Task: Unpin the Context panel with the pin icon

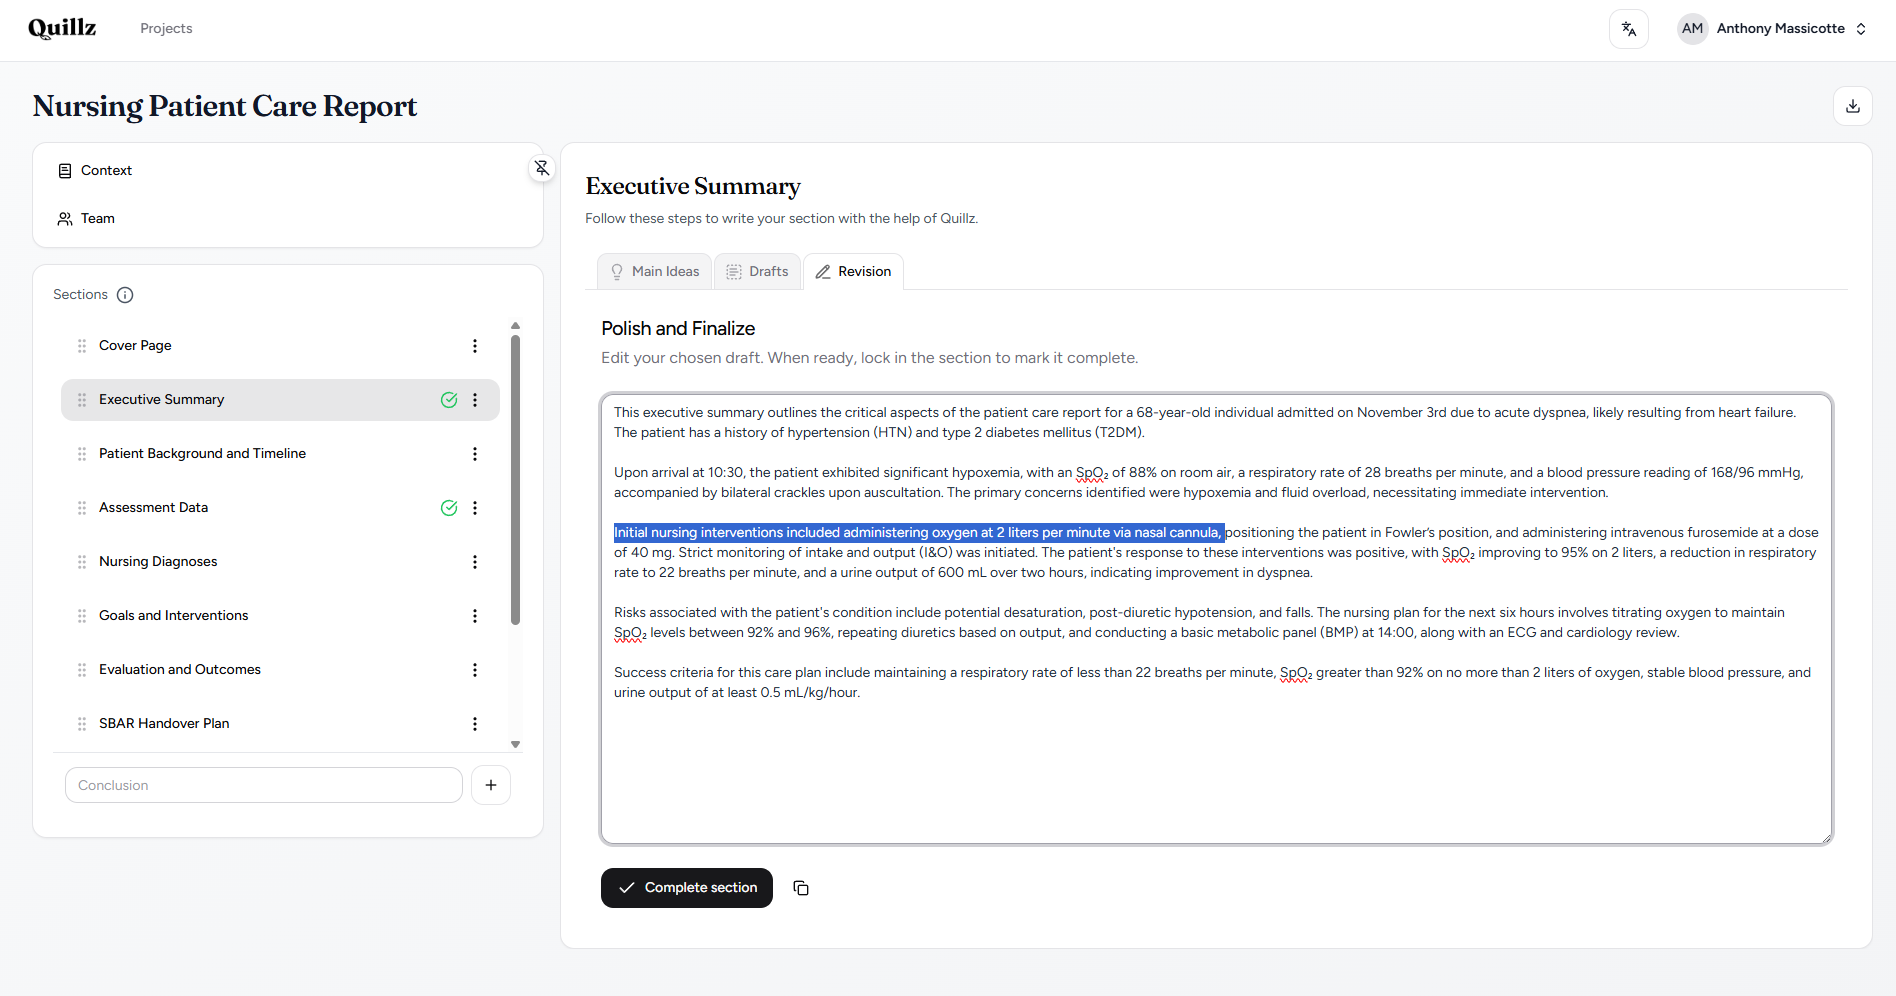Action: pyautogui.click(x=541, y=168)
